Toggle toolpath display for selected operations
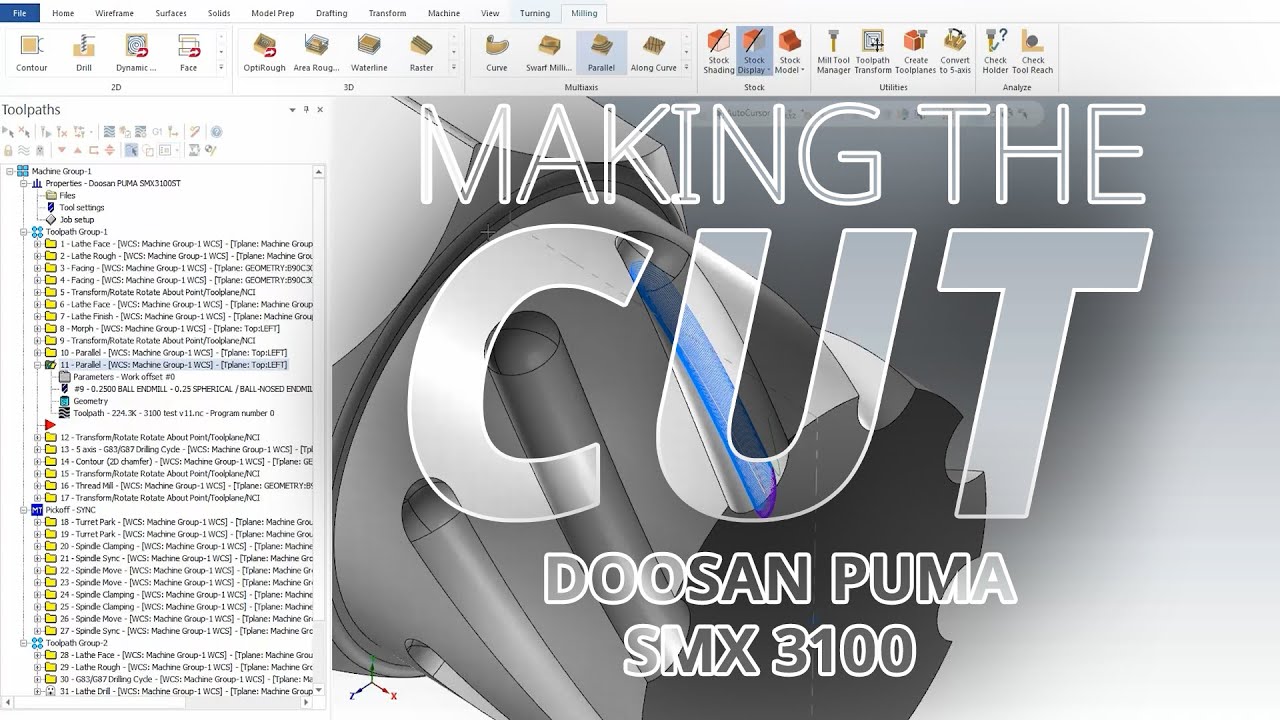Viewport: 1280px width, 720px height. [24, 150]
